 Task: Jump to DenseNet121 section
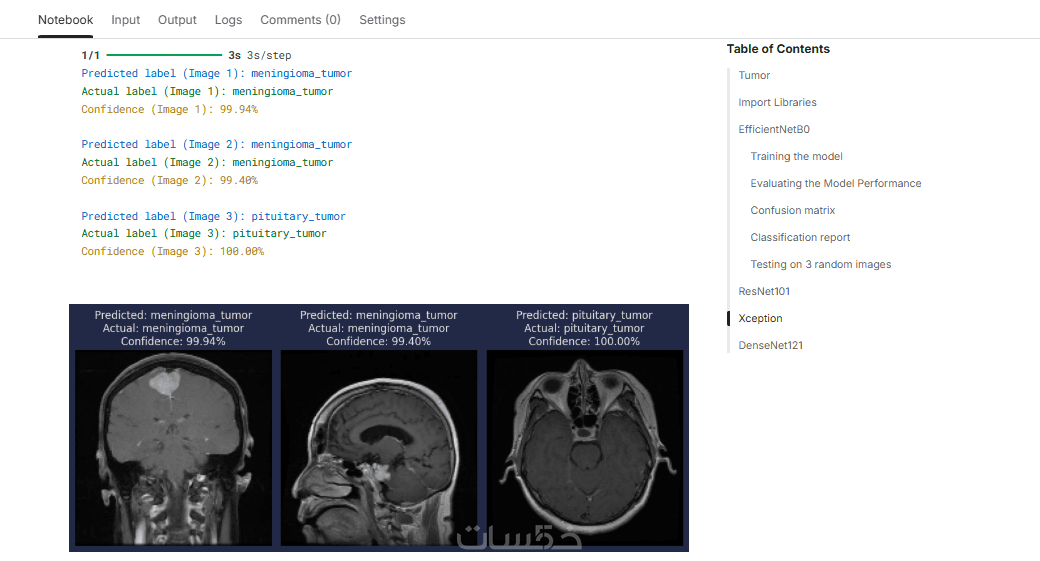coord(771,345)
